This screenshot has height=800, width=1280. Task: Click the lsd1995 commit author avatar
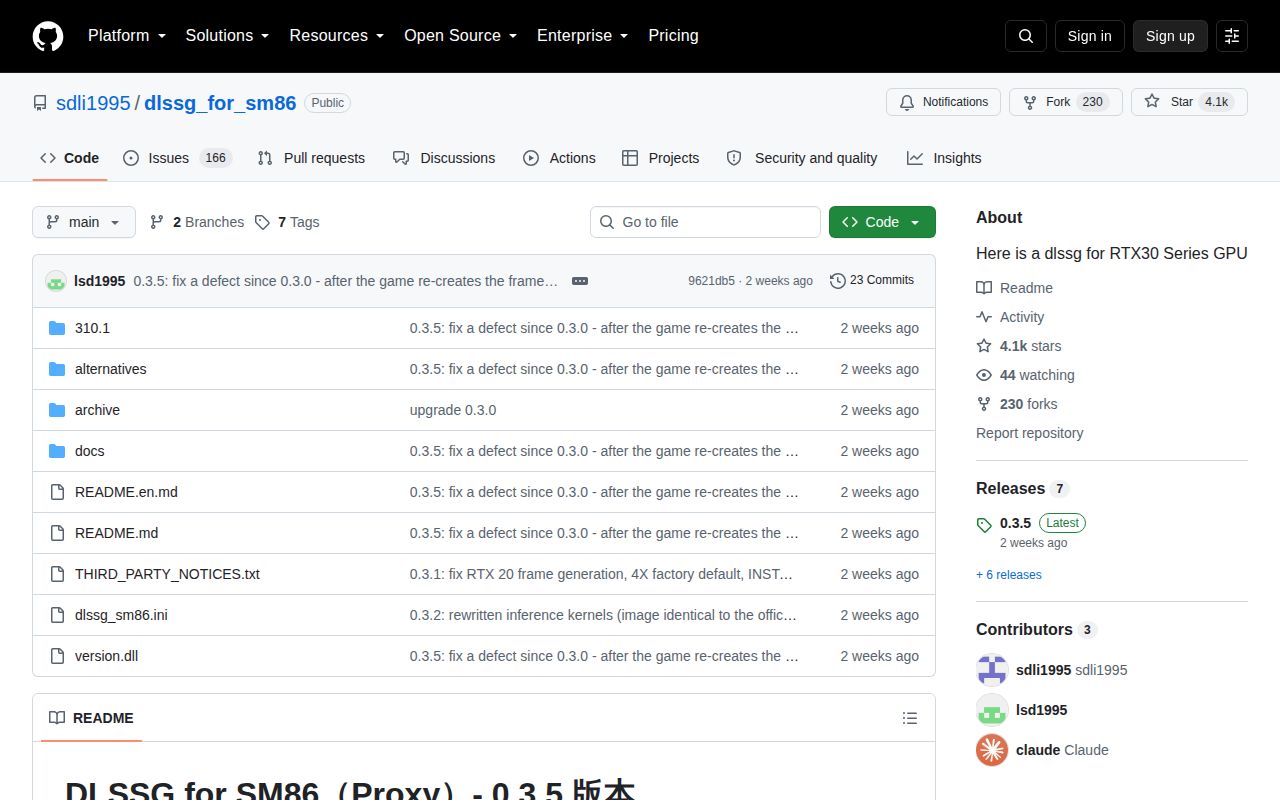56,281
